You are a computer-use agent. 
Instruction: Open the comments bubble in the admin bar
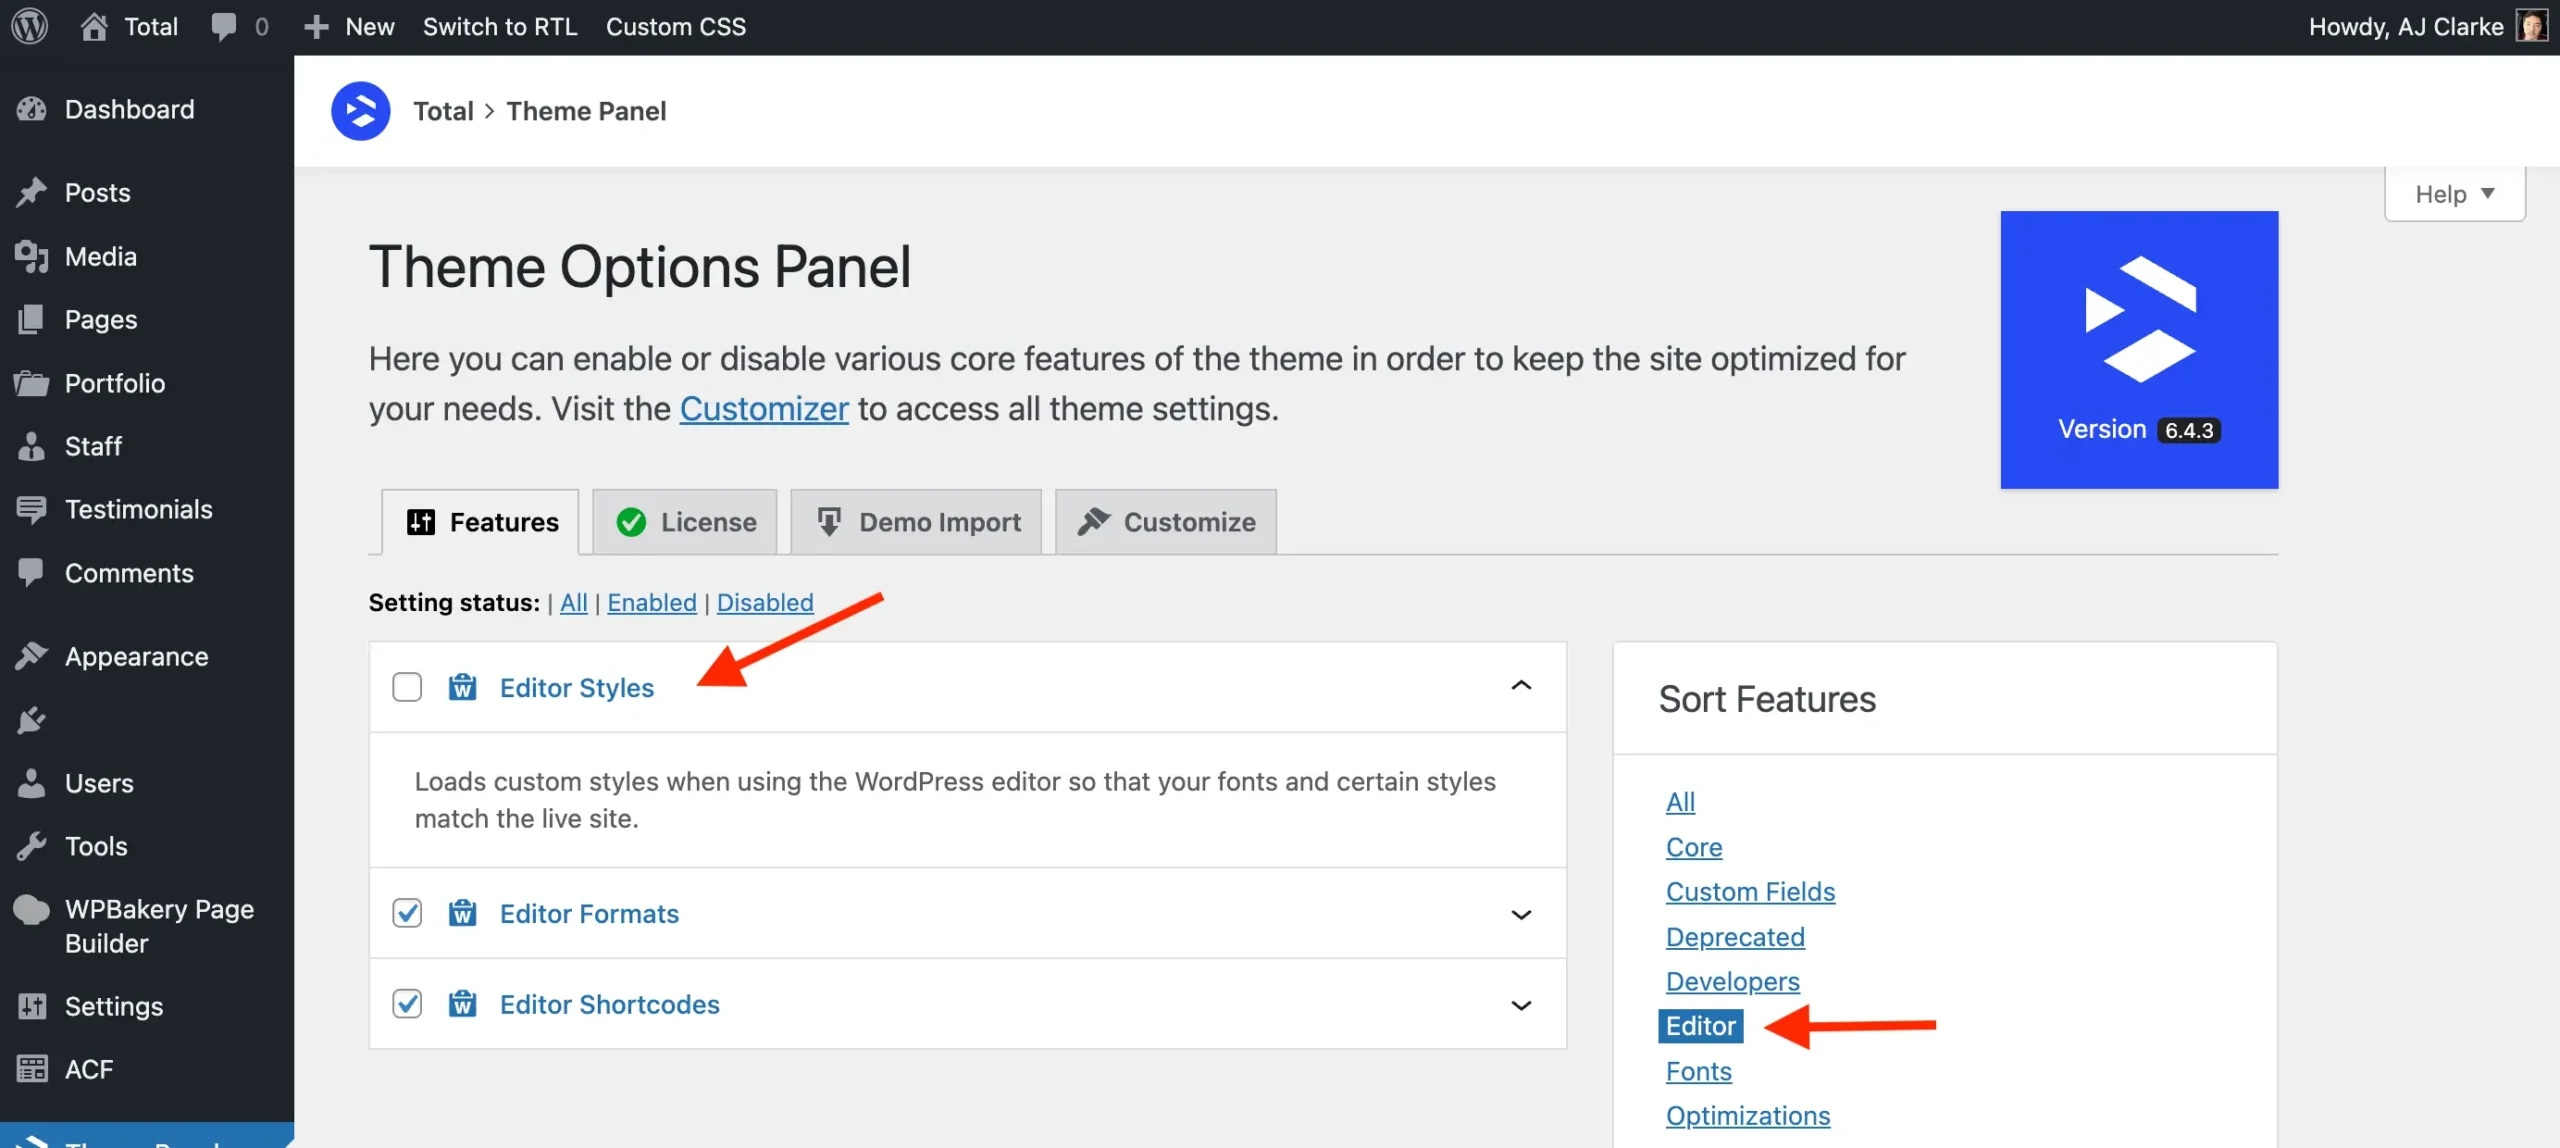click(237, 26)
